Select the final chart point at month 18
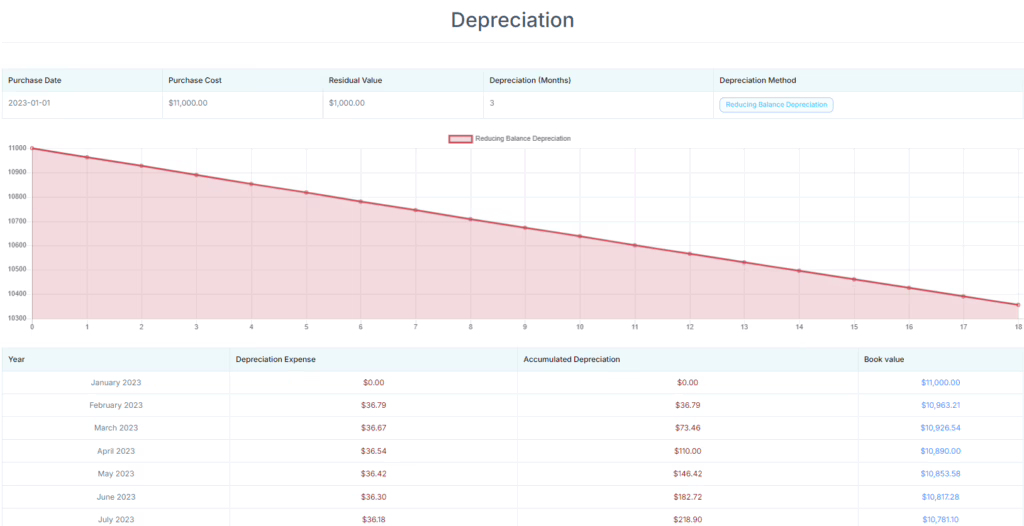Screen dimensions: 1024x526 1018,305
